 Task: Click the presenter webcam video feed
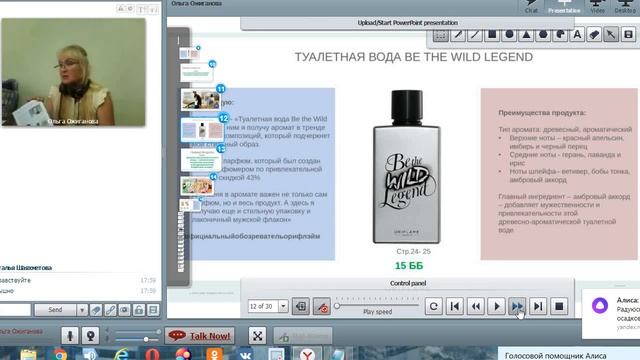click(73, 72)
